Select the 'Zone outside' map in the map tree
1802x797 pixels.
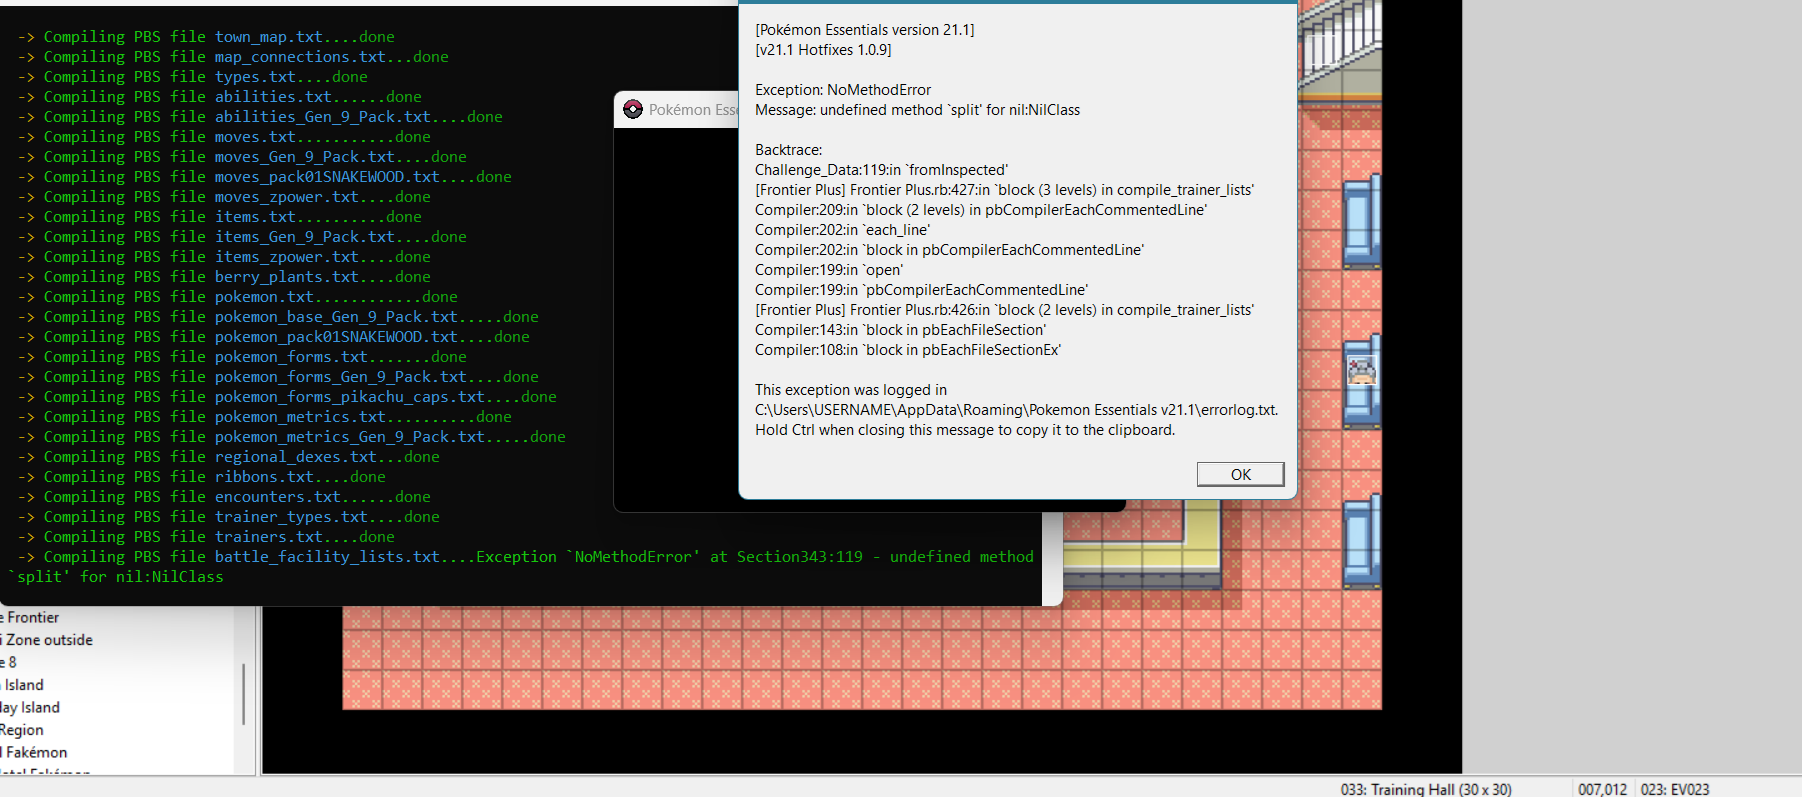(x=49, y=640)
